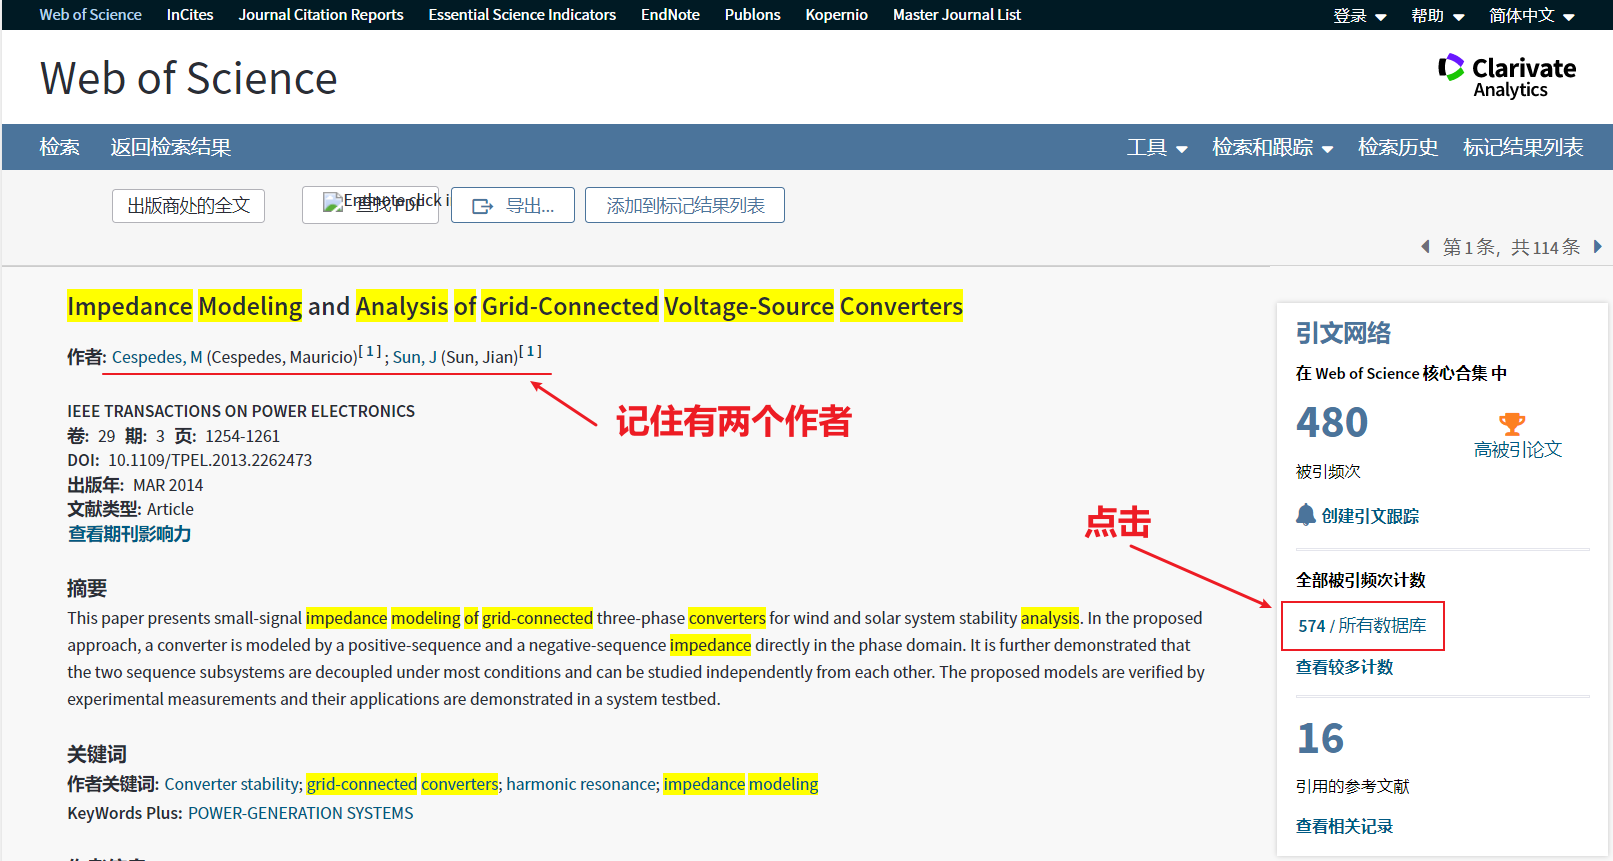Click keyword harmonic resonance
This screenshot has width=1613, height=861.
pyautogui.click(x=582, y=784)
